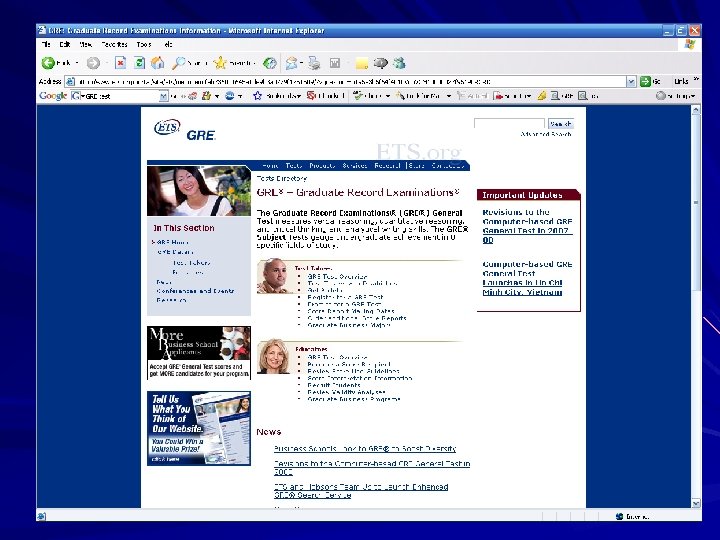Click the site Search button
Screen dimensions: 720x540
tap(561, 124)
